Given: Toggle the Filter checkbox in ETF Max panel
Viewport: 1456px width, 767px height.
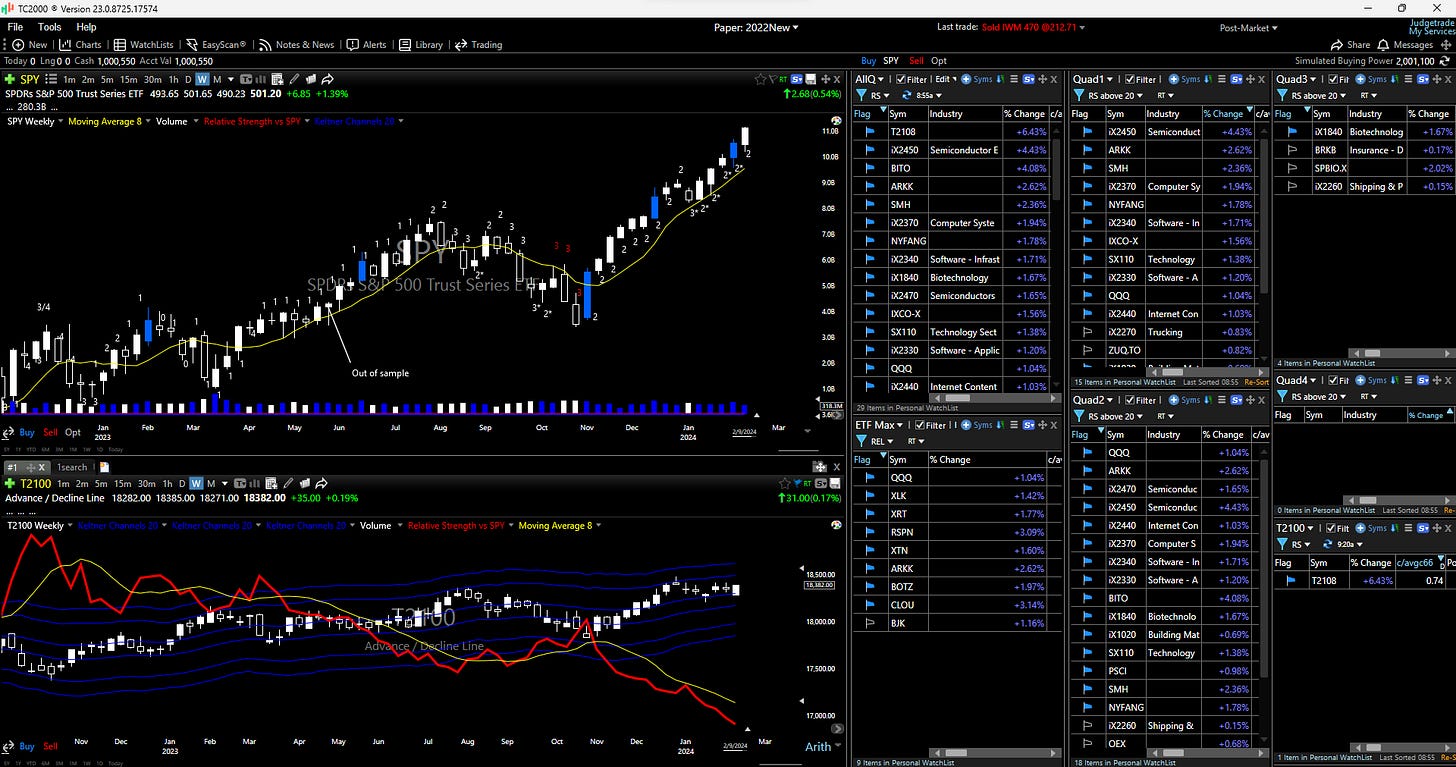Looking at the screenshot, I should pyautogui.click(x=920, y=425).
